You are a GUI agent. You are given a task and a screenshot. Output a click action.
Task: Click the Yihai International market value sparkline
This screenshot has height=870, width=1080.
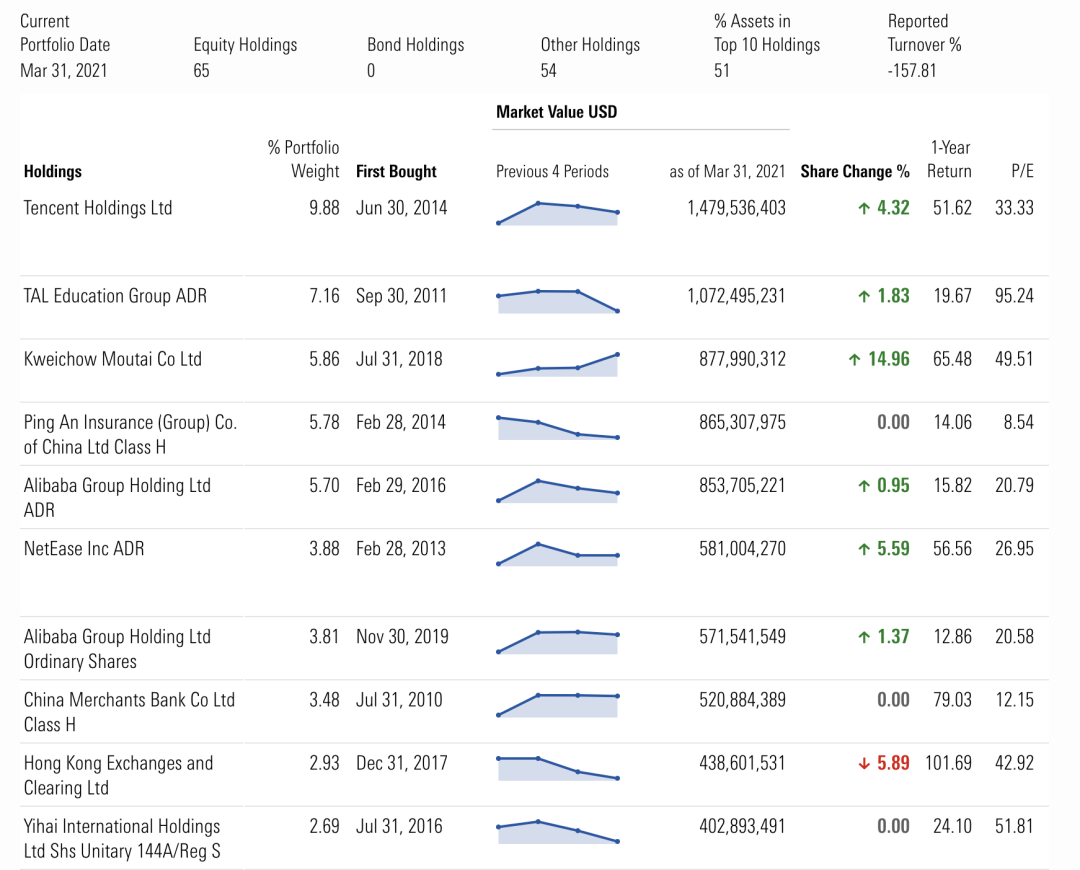pos(558,832)
